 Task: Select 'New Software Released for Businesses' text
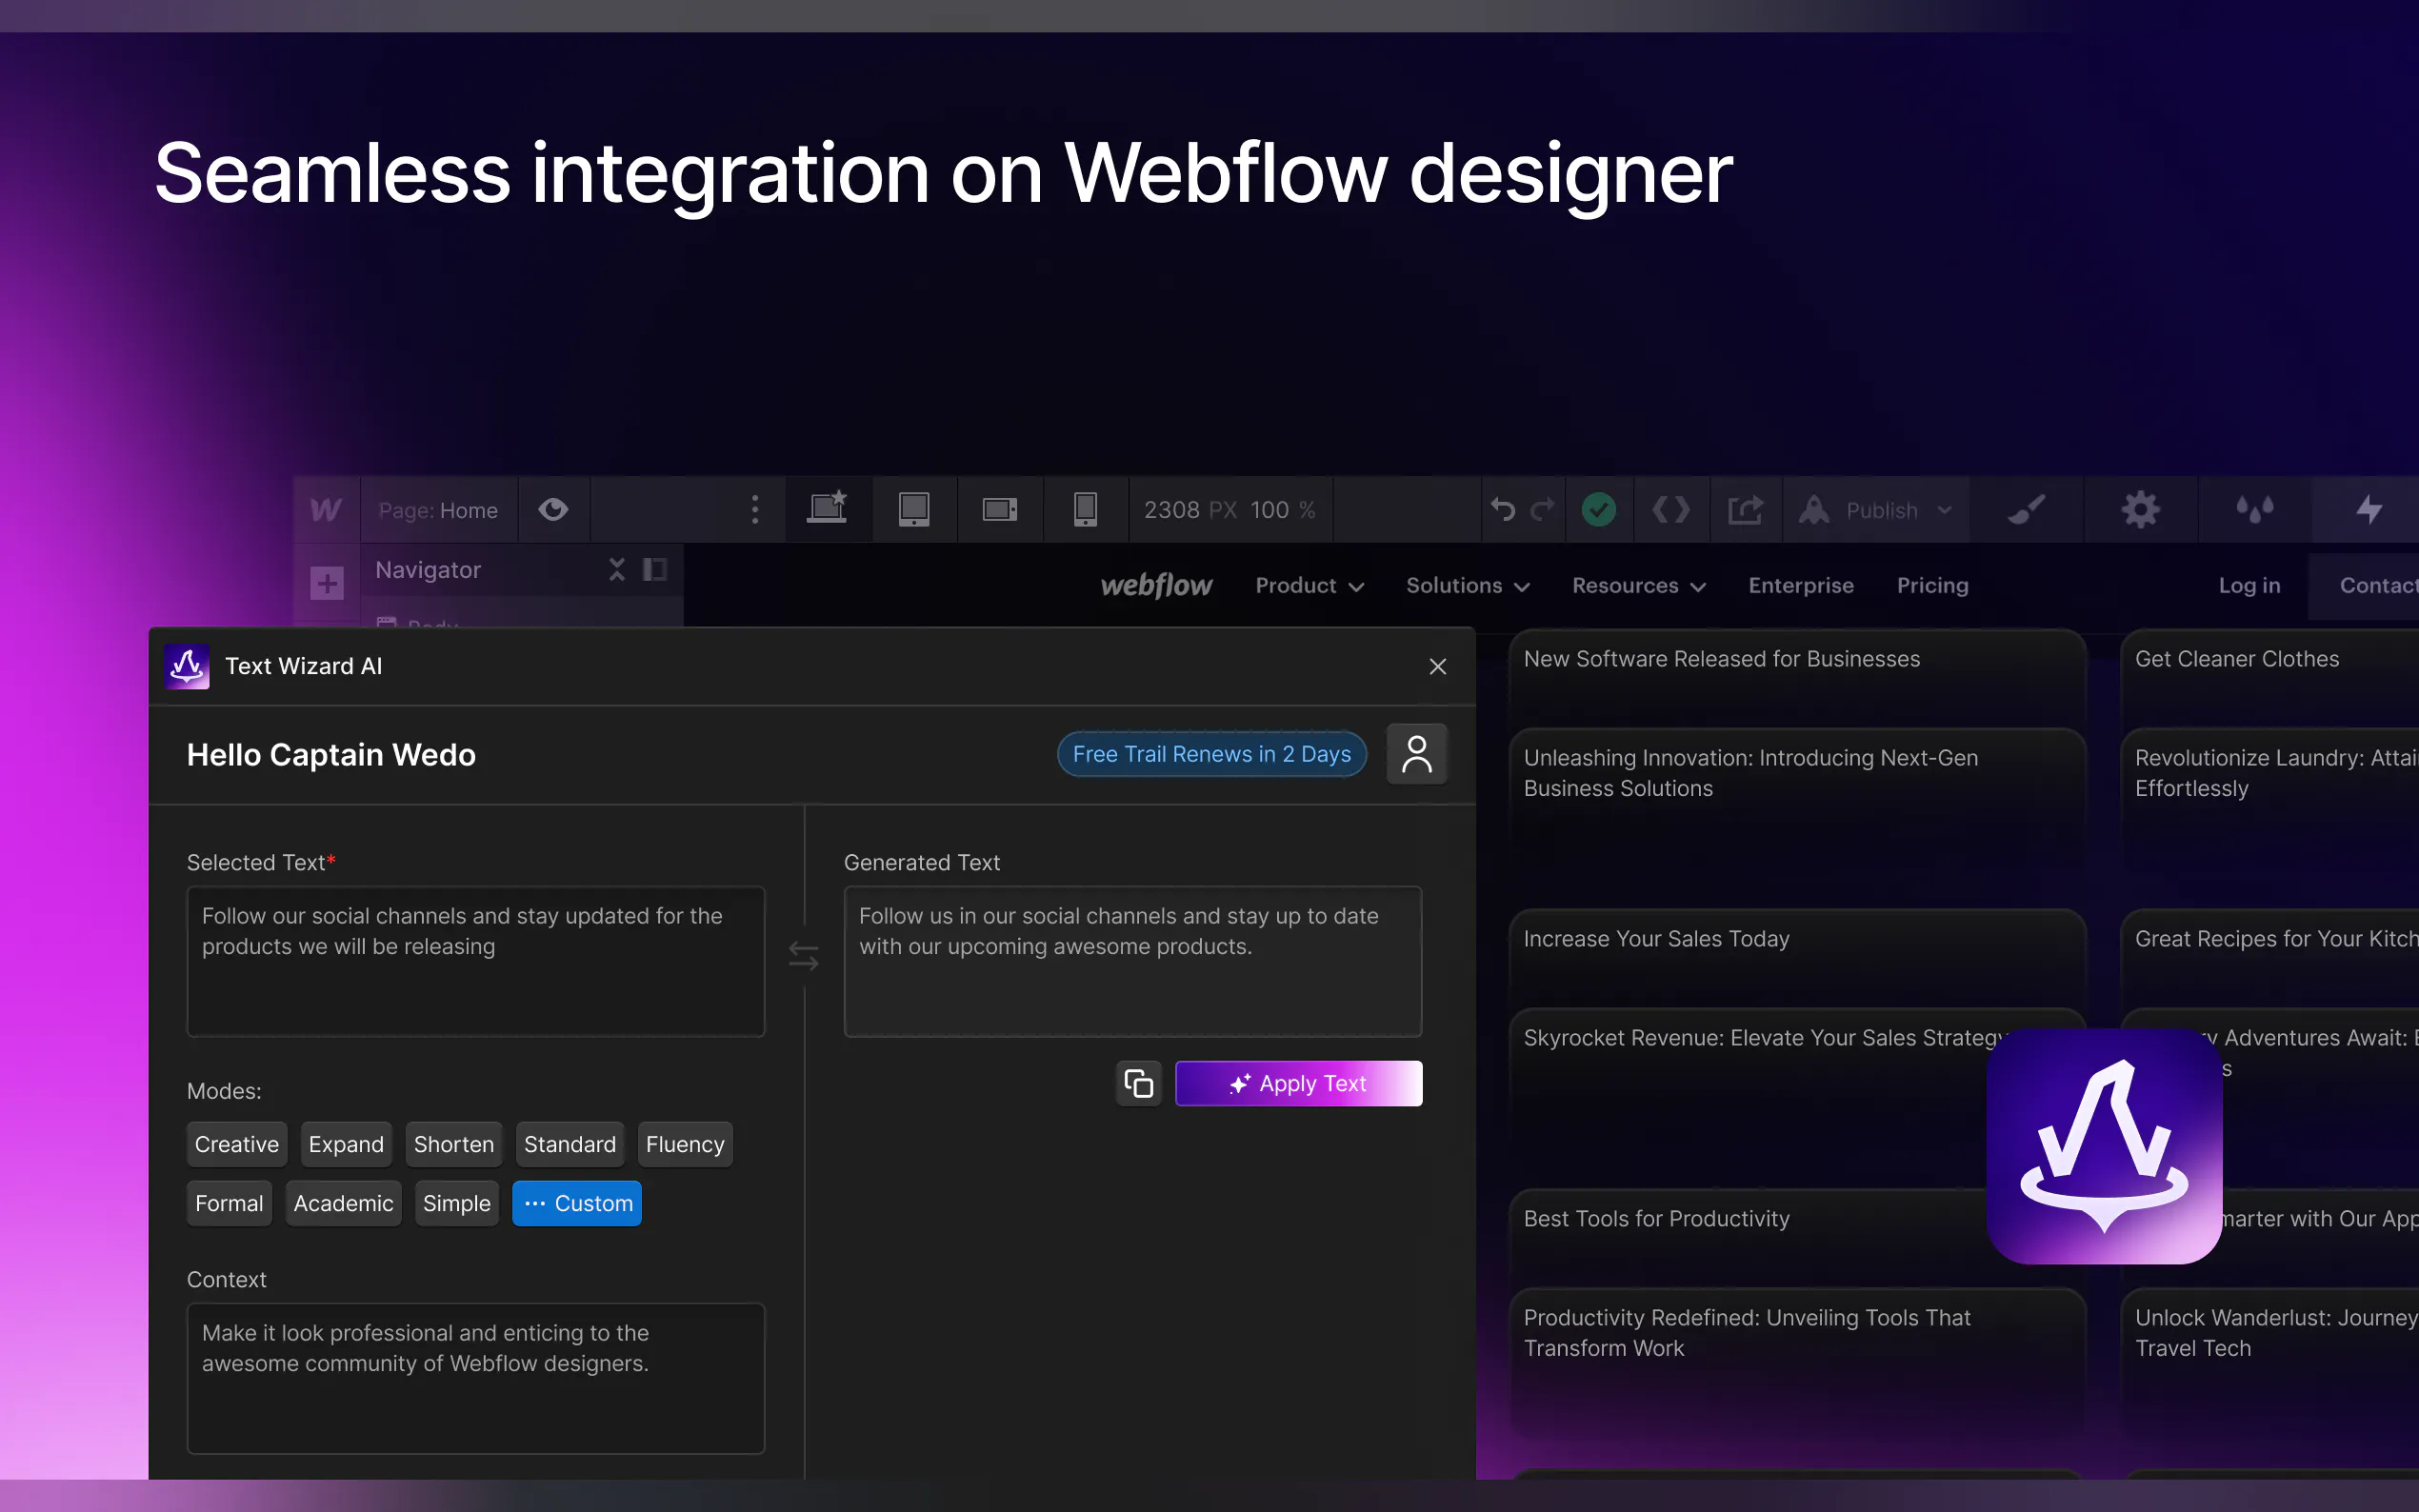coord(1722,659)
